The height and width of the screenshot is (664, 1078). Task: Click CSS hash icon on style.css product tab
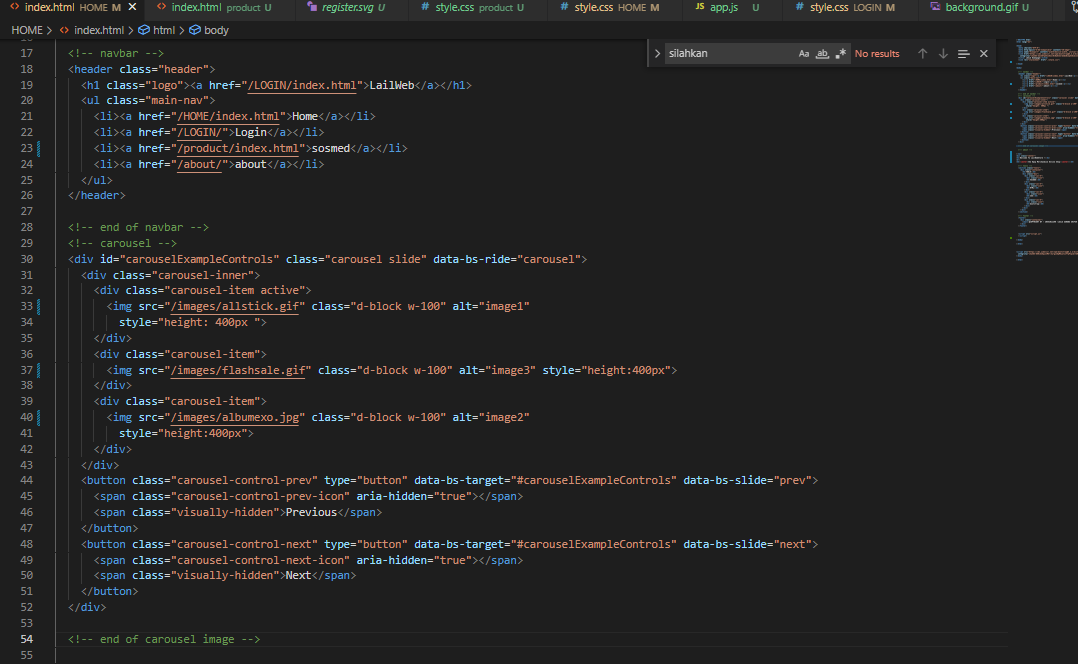click(425, 7)
